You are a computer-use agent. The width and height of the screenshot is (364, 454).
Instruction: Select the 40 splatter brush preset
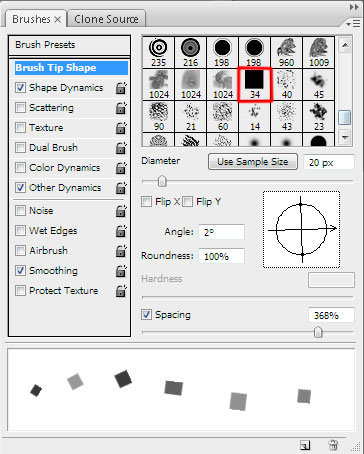click(x=286, y=84)
